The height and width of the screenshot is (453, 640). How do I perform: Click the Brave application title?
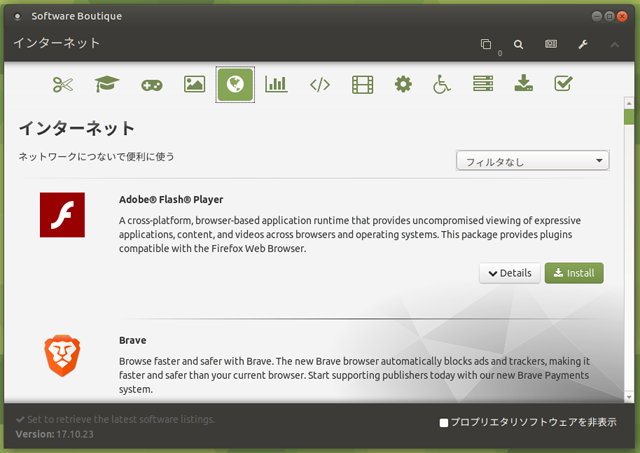click(133, 340)
